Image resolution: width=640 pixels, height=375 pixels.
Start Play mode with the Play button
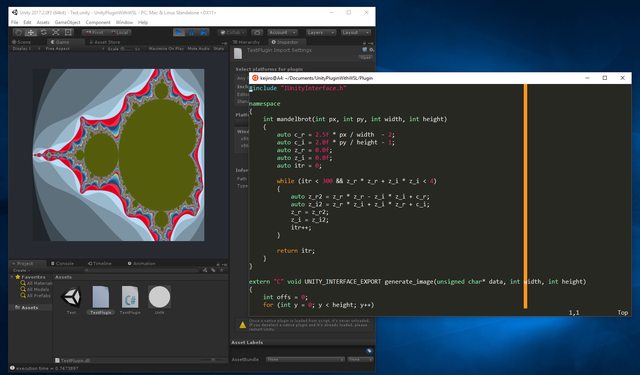coord(179,32)
